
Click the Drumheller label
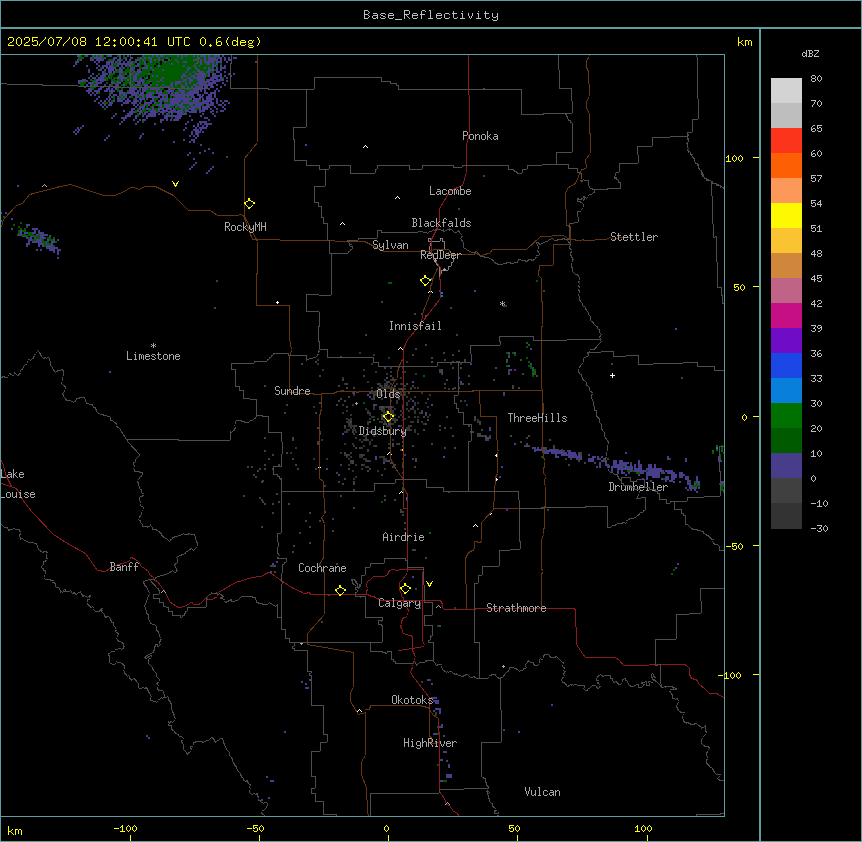(x=638, y=487)
